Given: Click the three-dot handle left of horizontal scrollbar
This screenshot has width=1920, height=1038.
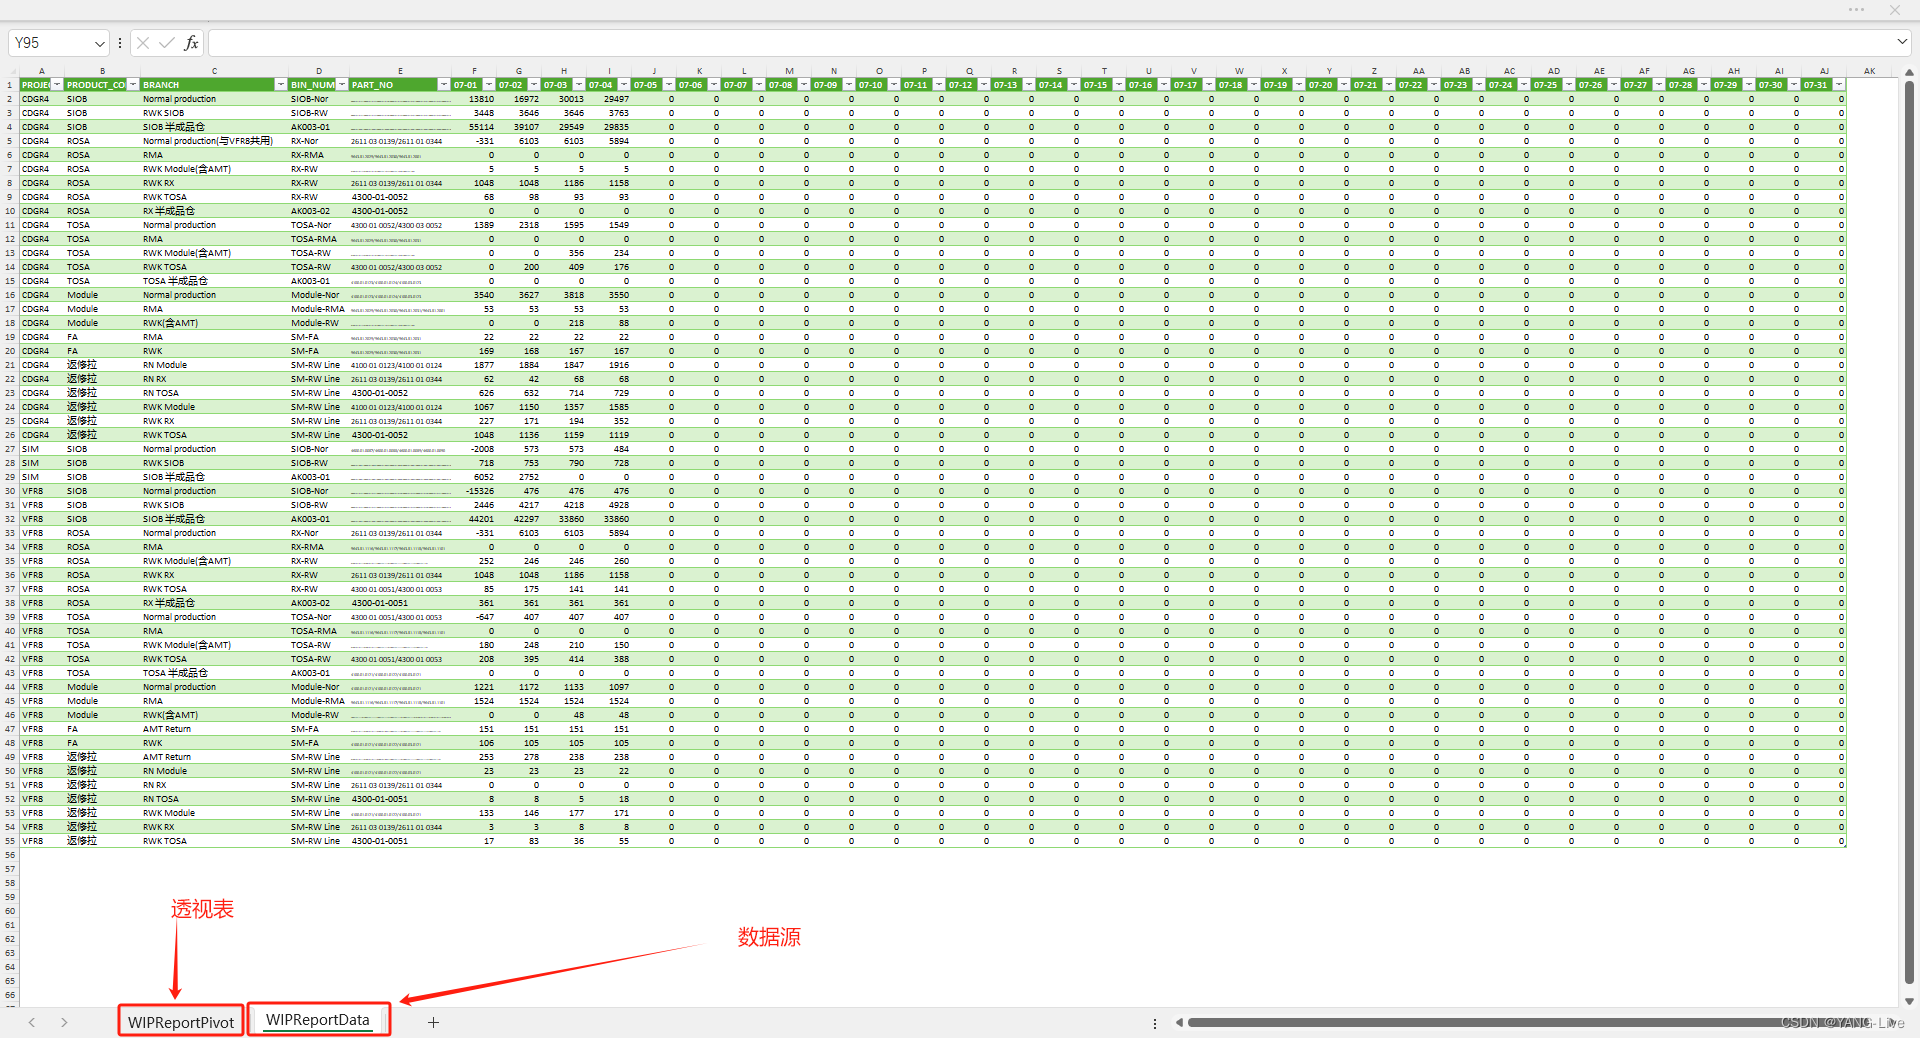Looking at the screenshot, I should 1155,1023.
